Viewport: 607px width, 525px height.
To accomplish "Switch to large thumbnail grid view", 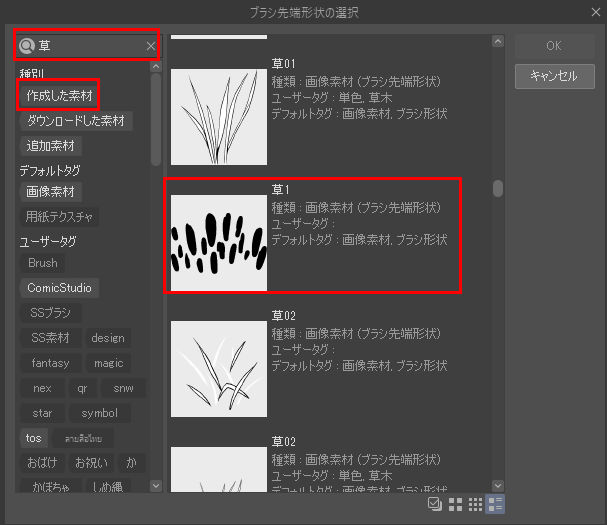I will click(x=456, y=503).
